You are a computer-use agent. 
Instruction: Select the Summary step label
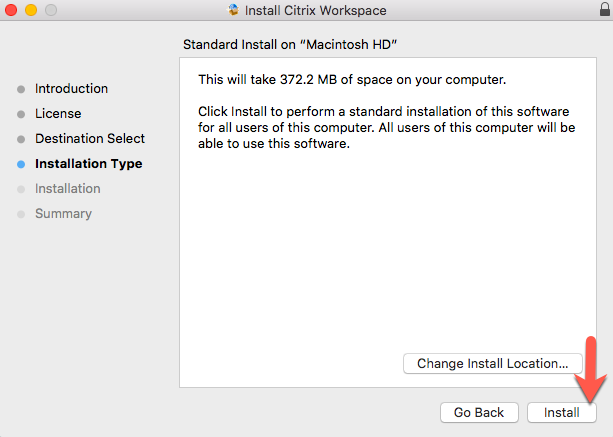pos(63,214)
